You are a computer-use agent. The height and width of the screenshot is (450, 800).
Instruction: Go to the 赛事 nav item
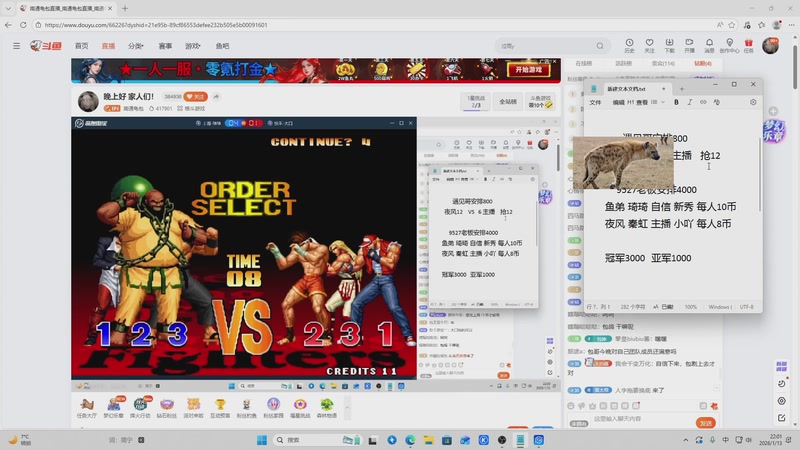pos(165,46)
